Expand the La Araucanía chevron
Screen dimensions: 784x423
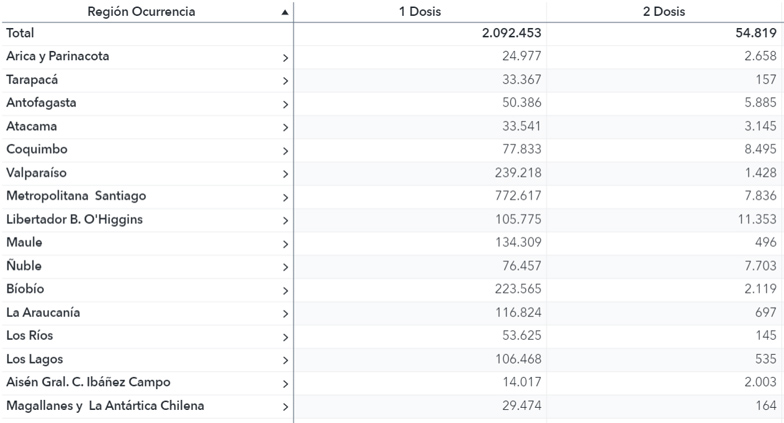coord(285,313)
